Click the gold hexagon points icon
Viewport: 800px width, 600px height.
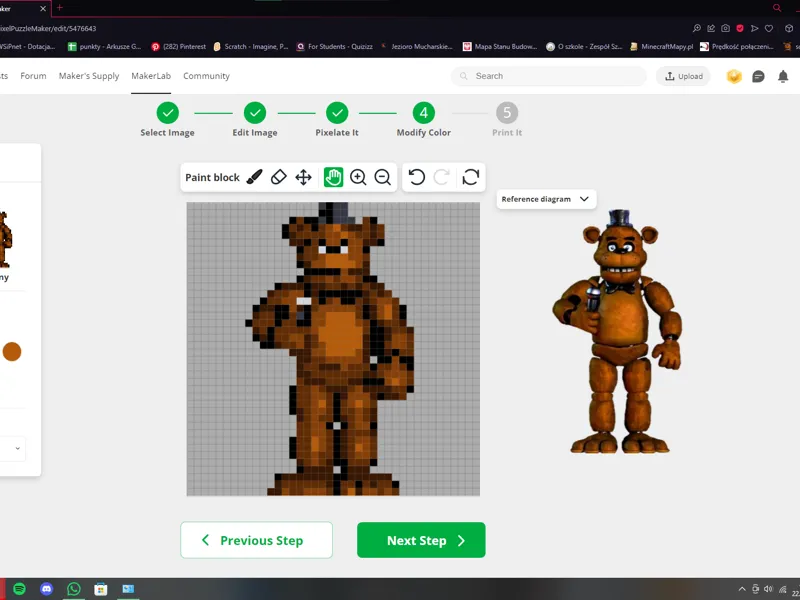pyautogui.click(x=734, y=77)
